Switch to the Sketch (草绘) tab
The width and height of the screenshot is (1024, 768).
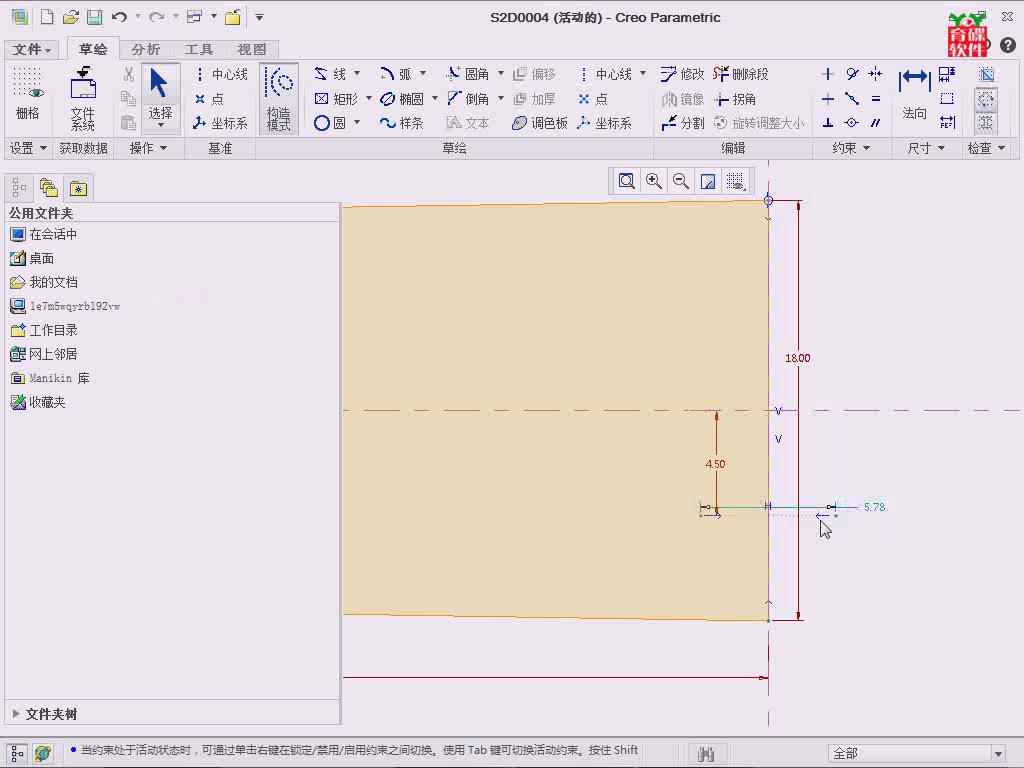click(93, 50)
